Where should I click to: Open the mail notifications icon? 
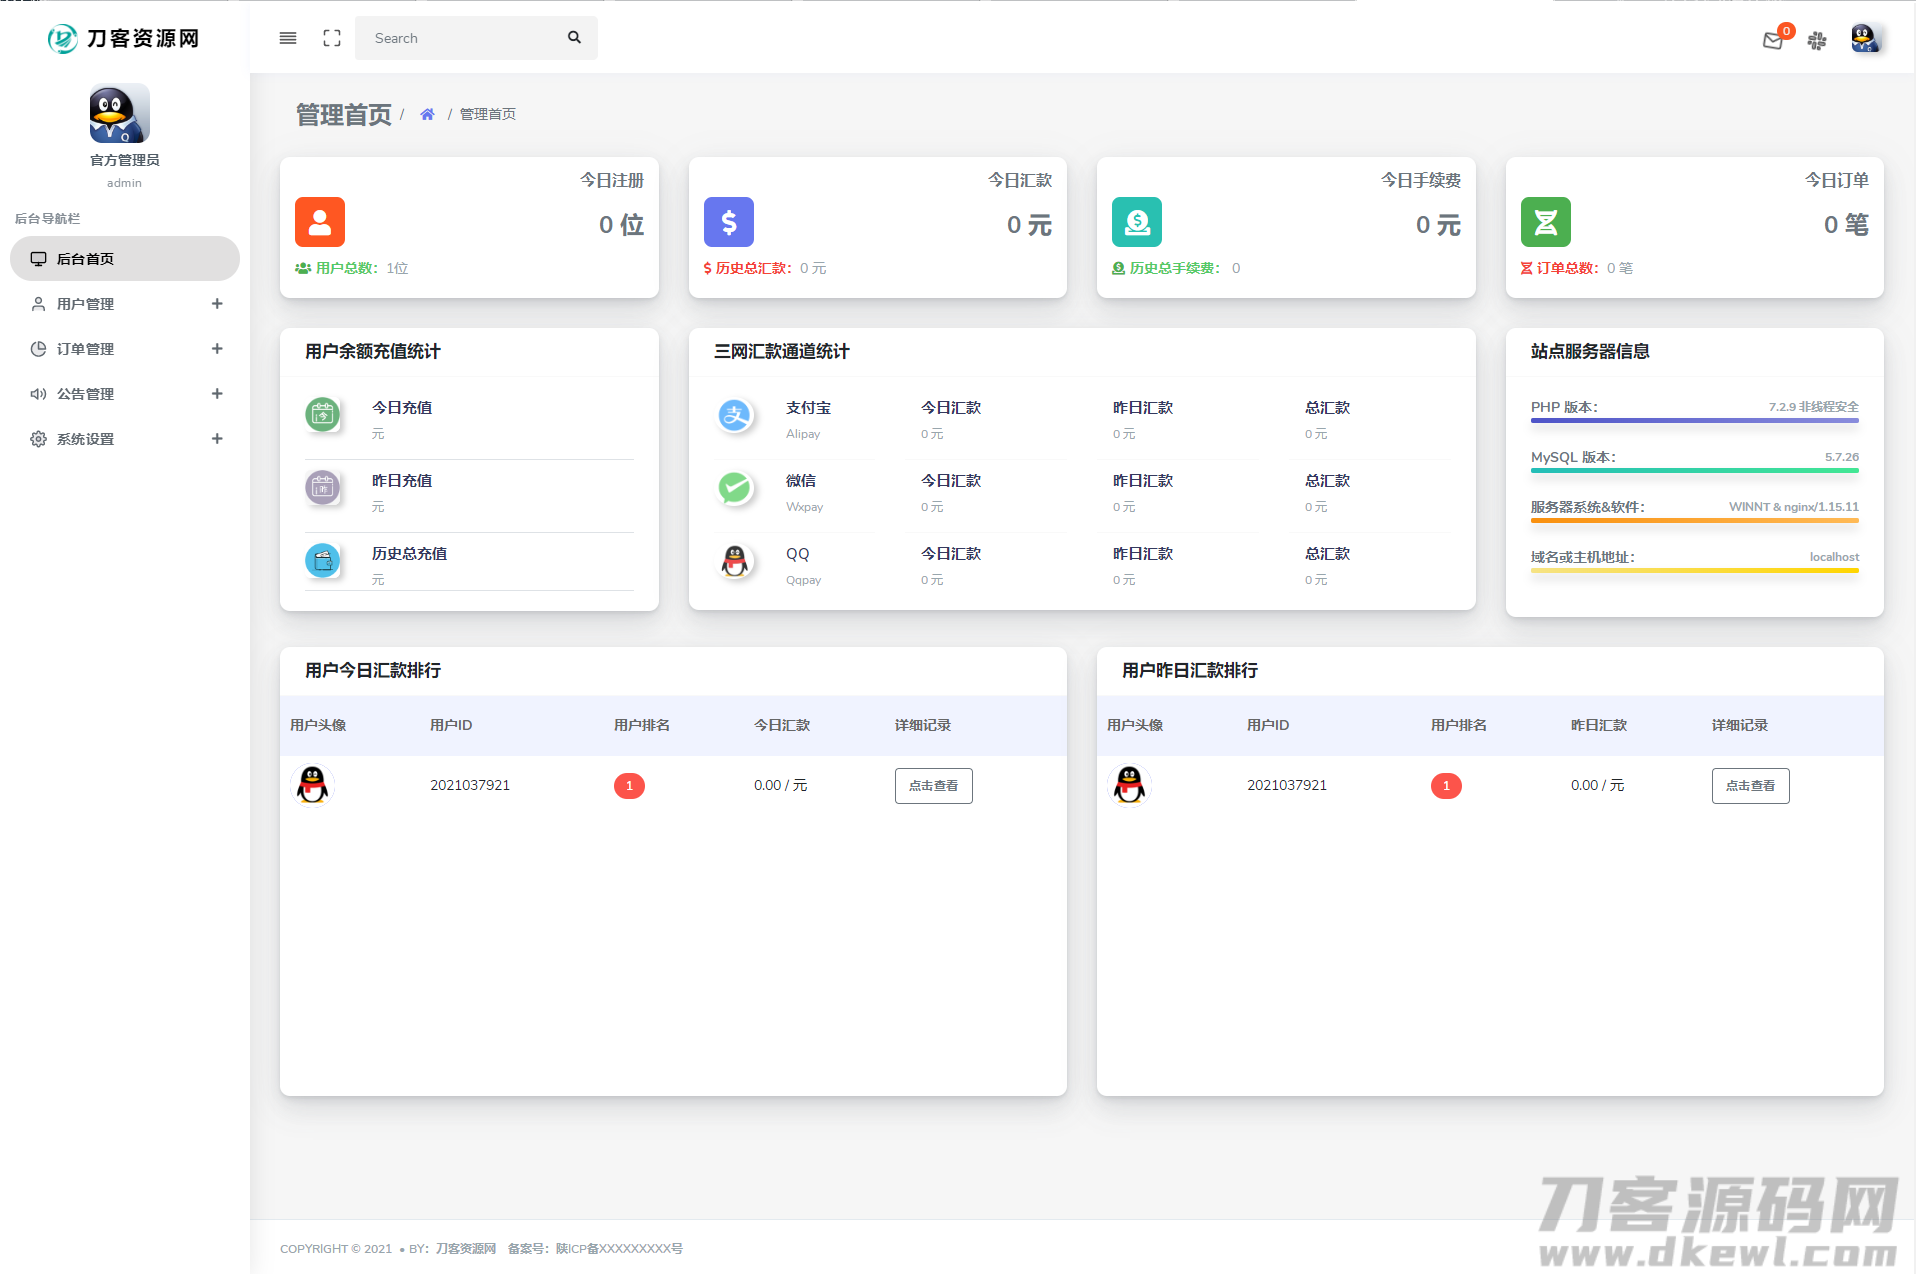[x=1773, y=40]
